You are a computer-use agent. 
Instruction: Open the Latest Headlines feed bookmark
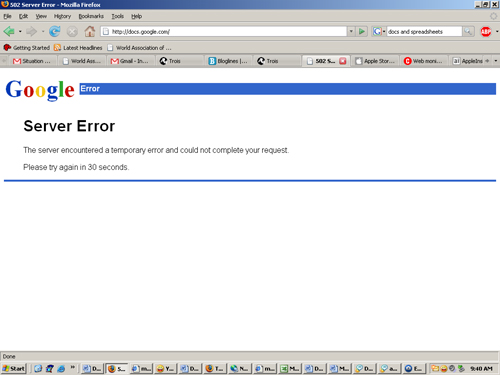tap(78, 48)
